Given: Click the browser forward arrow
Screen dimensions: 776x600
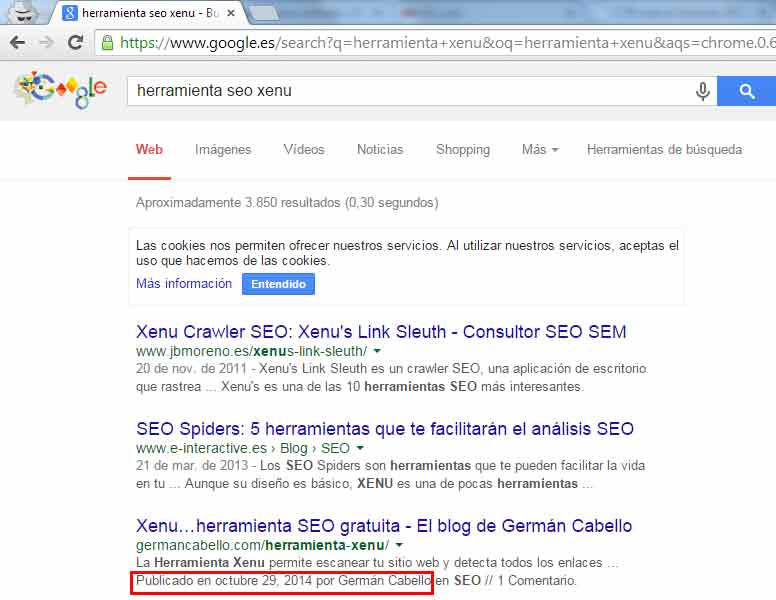Looking at the screenshot, I should point(46,43).
